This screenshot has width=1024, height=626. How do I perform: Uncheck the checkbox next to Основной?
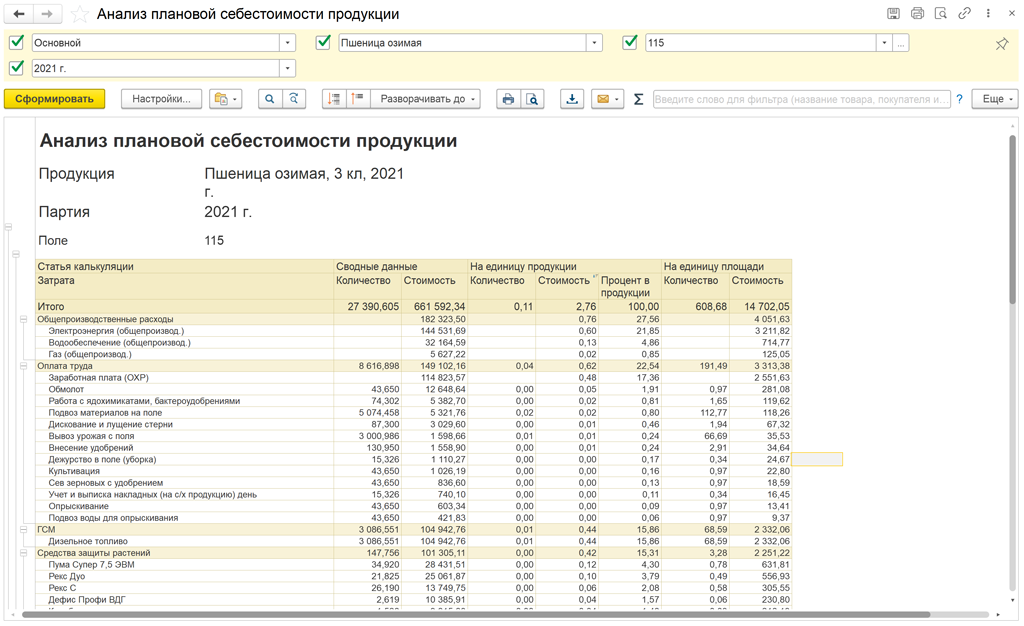click(16, 43)
